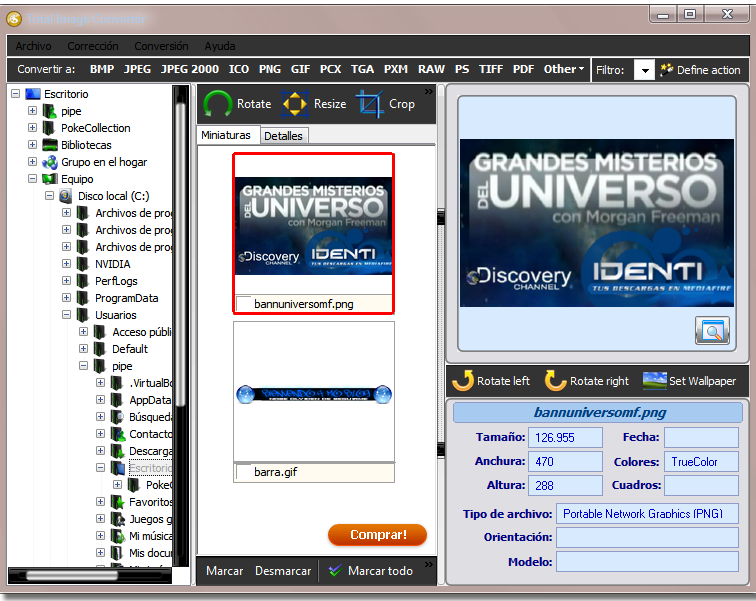Select the barra.gif thumbnail image
The width and height of the screenshot is (756, 601).
(314, 394)
